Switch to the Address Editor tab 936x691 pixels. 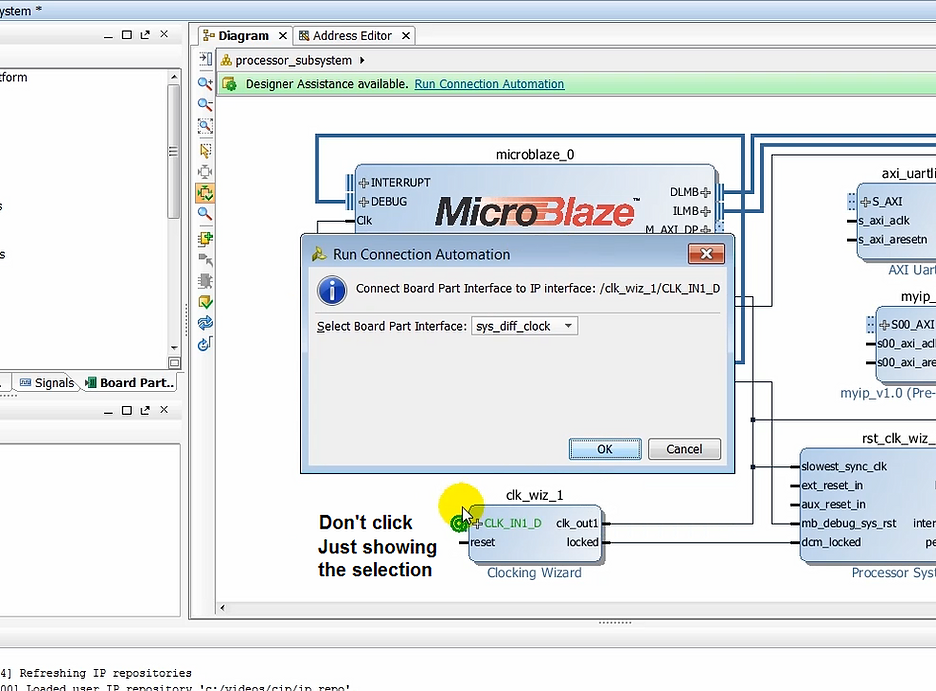352,36
